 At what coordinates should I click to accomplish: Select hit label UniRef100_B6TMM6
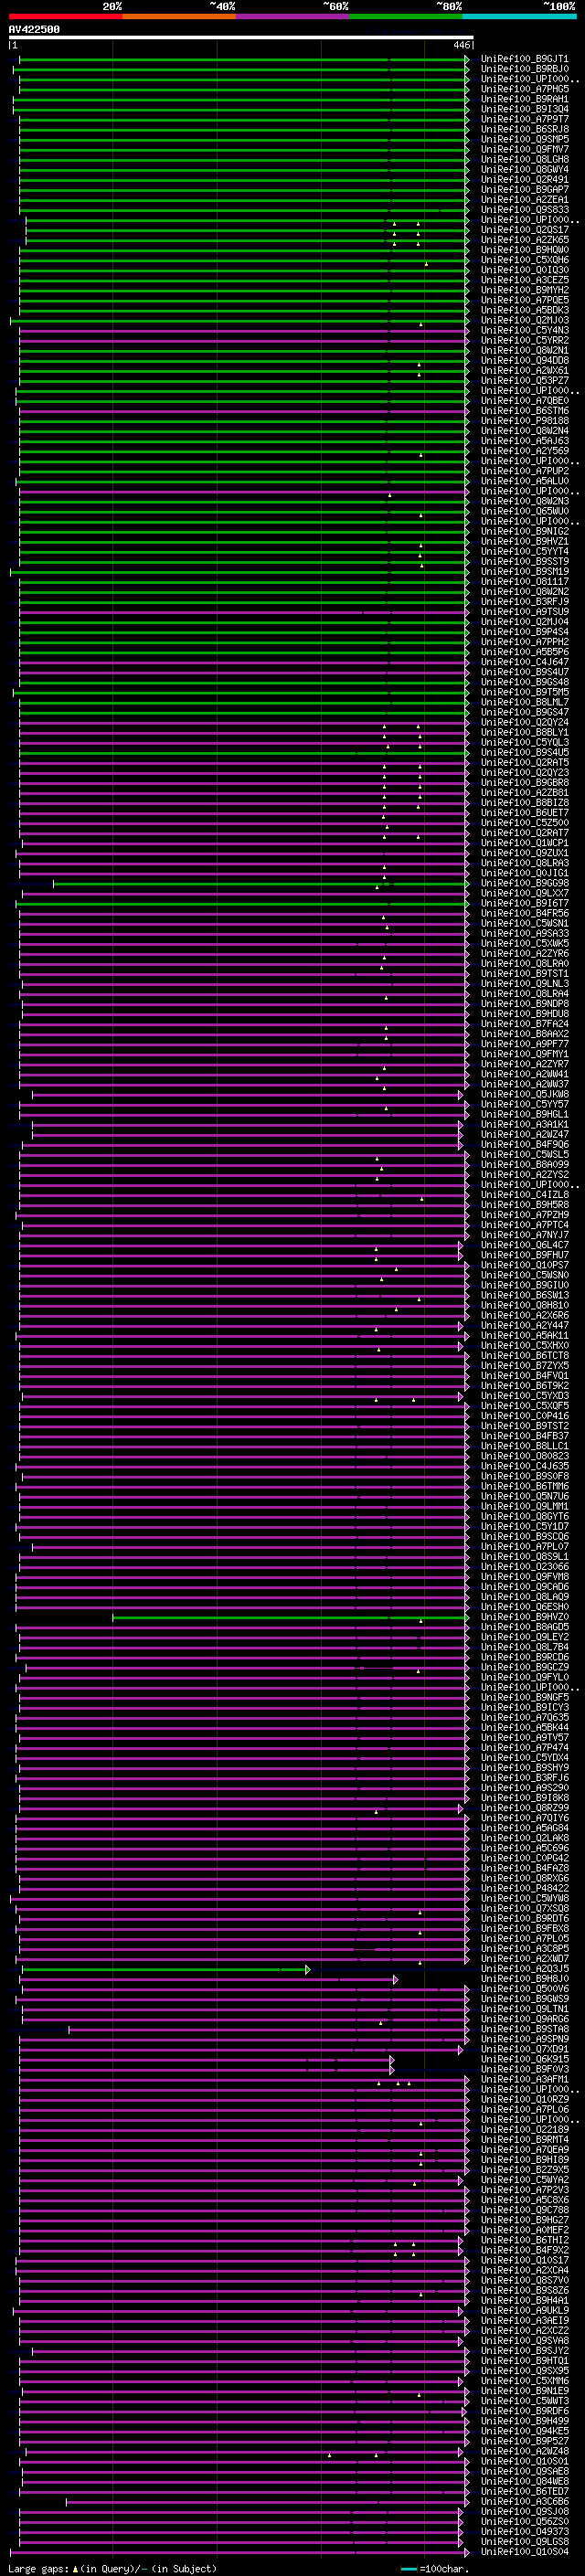click(524, 1486)
